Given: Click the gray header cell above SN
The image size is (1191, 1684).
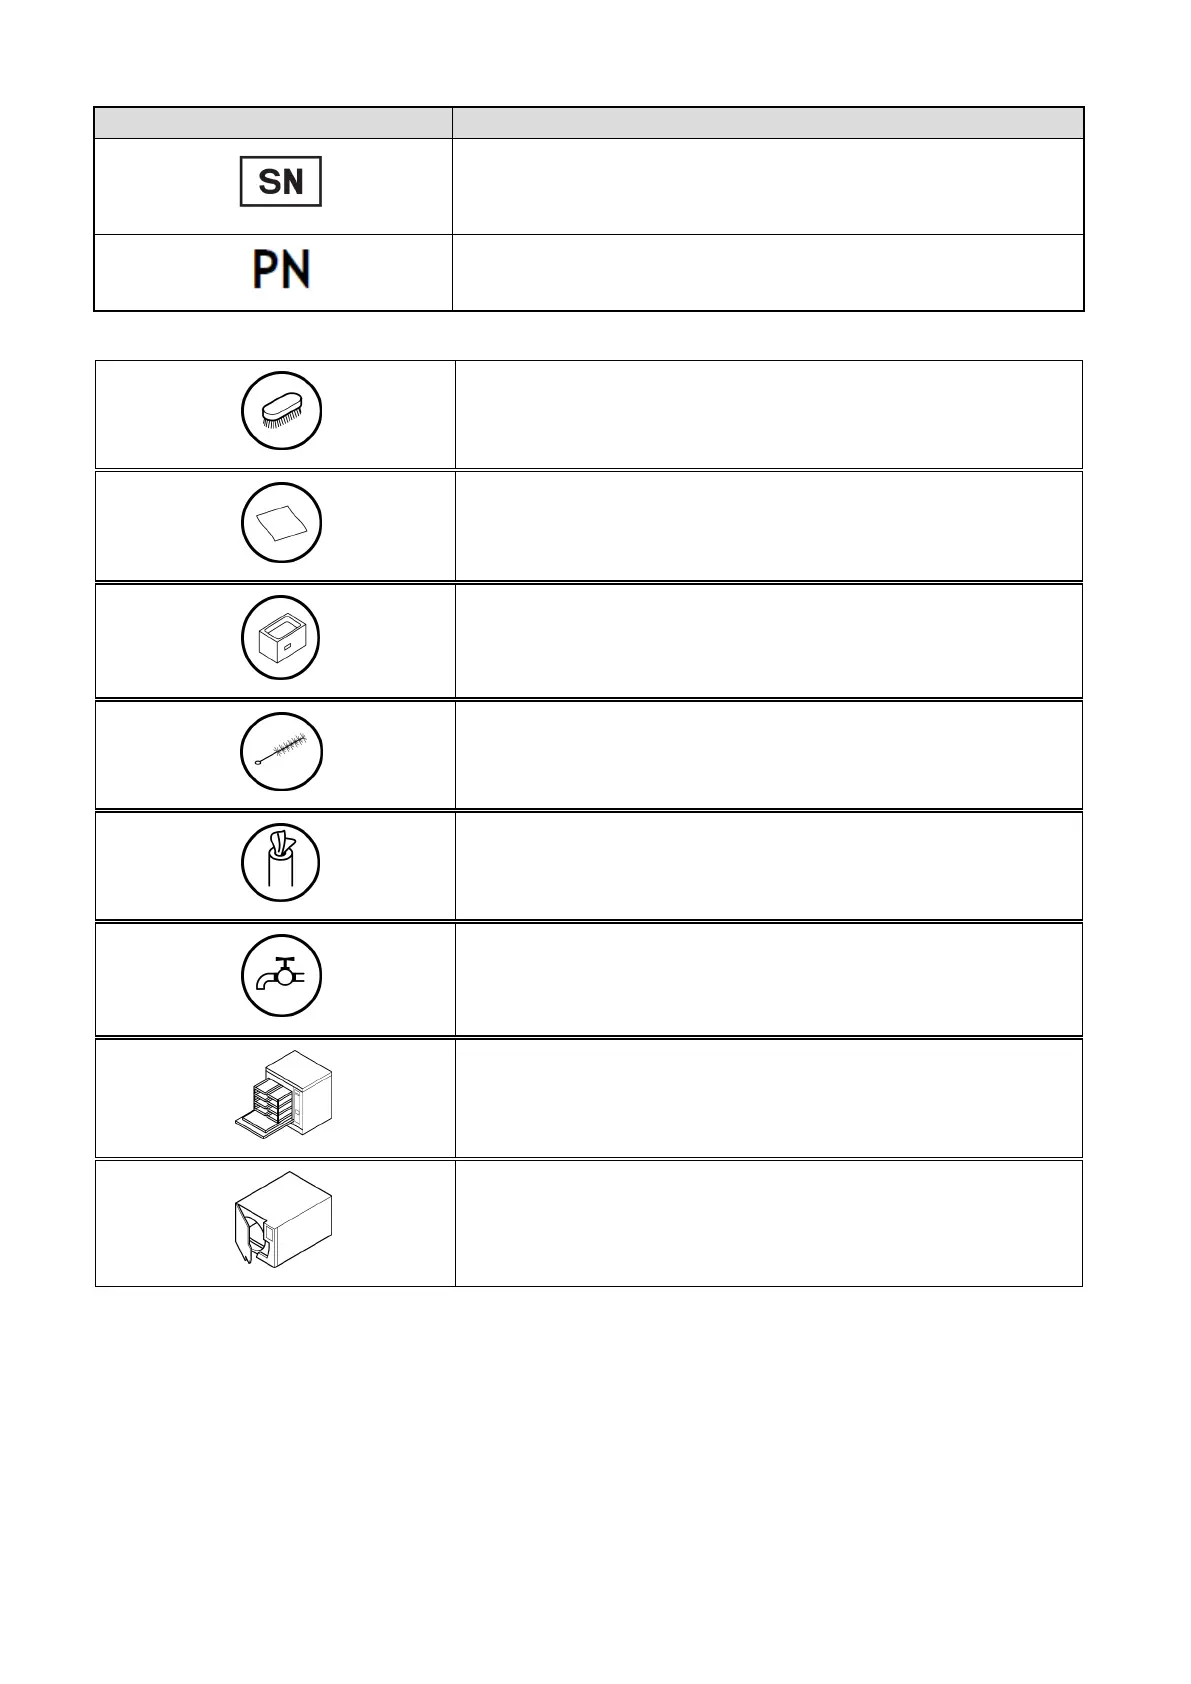Looking at the screenshot, I should (273, 123).
